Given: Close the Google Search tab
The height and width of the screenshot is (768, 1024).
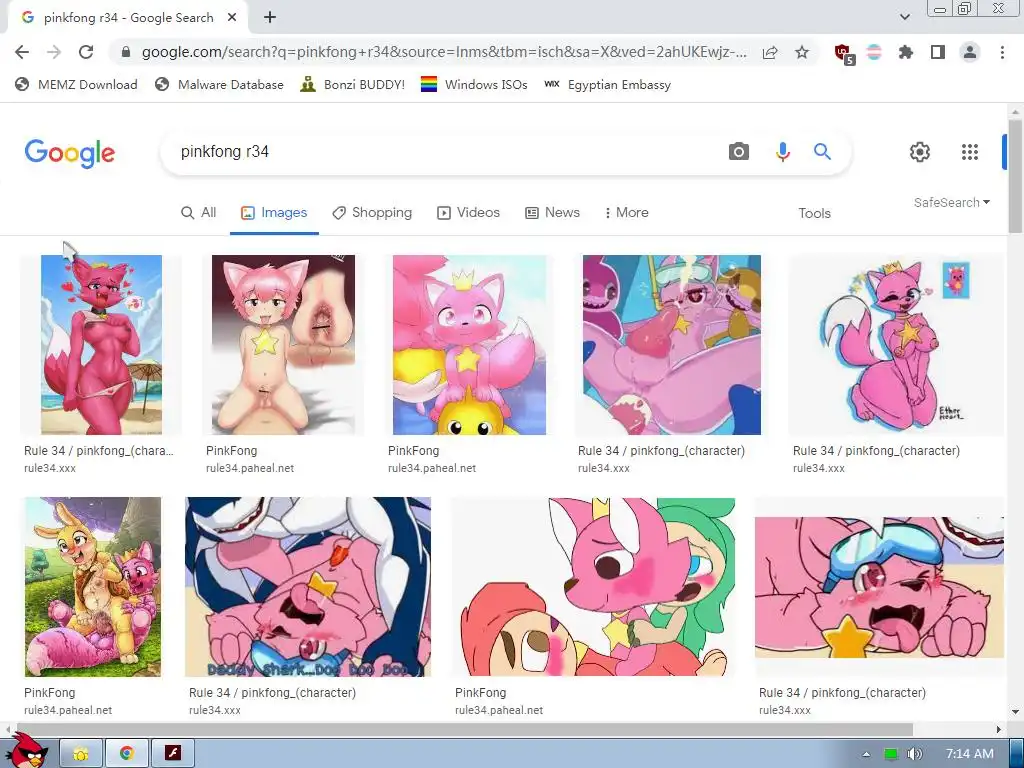Looking at the screenshot, I should (x=232, y=18).
